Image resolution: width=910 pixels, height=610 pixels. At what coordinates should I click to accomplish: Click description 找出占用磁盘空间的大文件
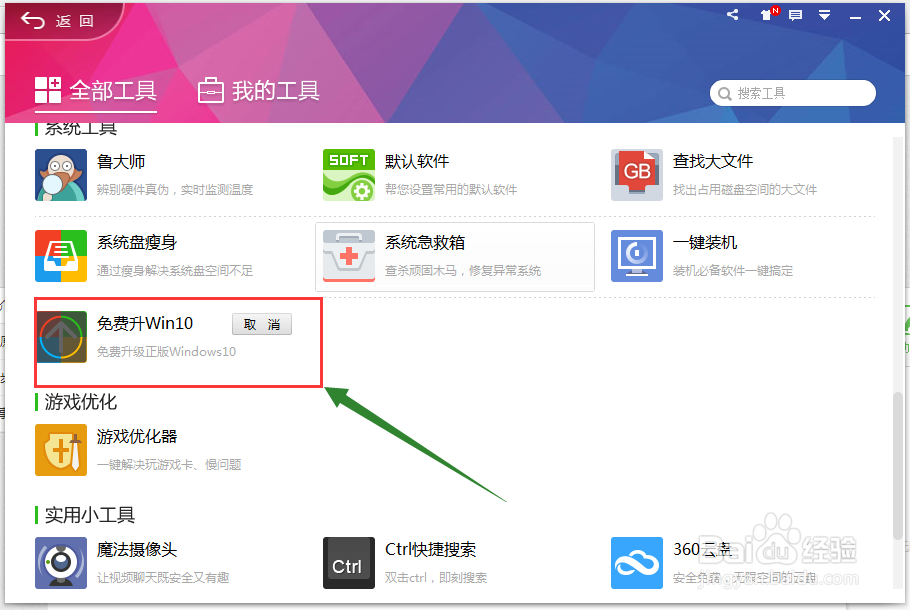[x=745, y=190]
